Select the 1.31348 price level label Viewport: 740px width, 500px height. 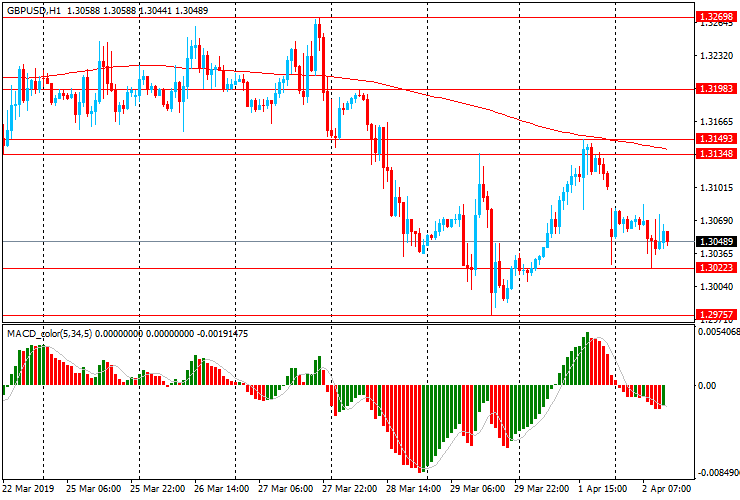(x=716, y=153)
